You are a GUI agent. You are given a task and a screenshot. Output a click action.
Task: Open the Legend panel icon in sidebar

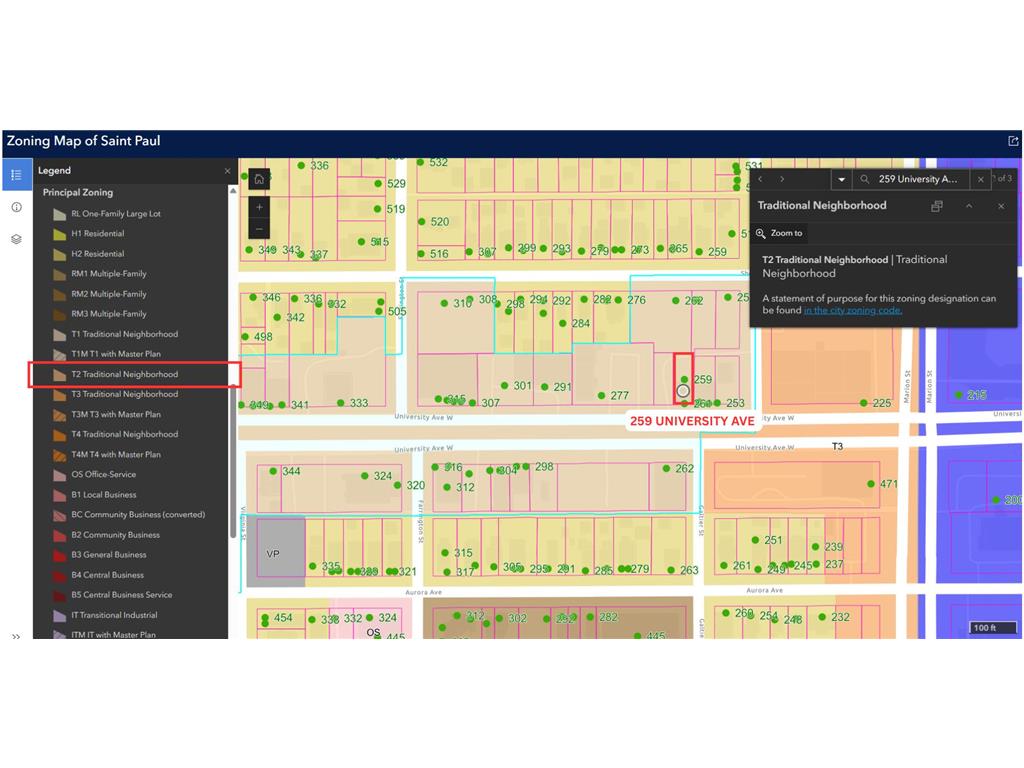(x=16, y=175)
